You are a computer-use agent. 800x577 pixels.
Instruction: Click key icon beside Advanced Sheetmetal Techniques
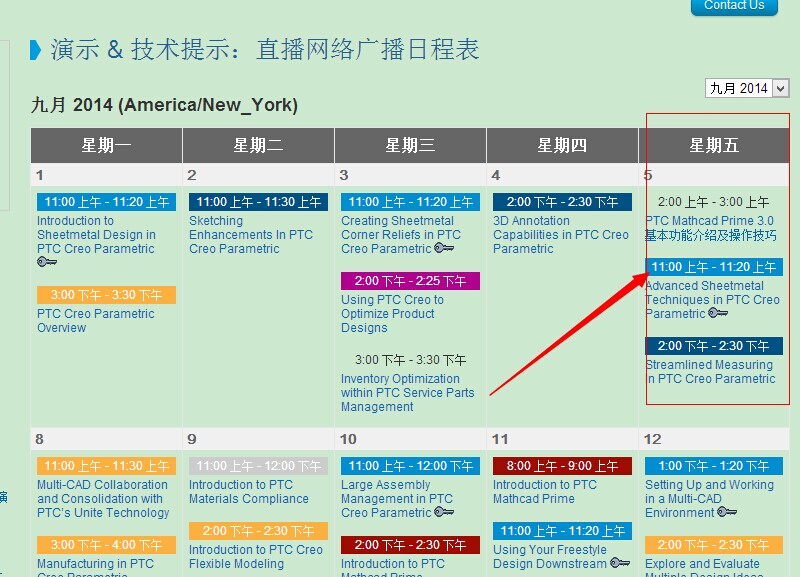[718, 313]
